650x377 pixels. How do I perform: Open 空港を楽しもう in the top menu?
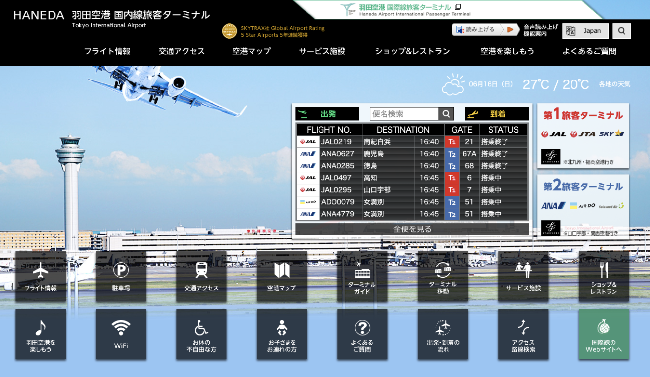[507, 51]
